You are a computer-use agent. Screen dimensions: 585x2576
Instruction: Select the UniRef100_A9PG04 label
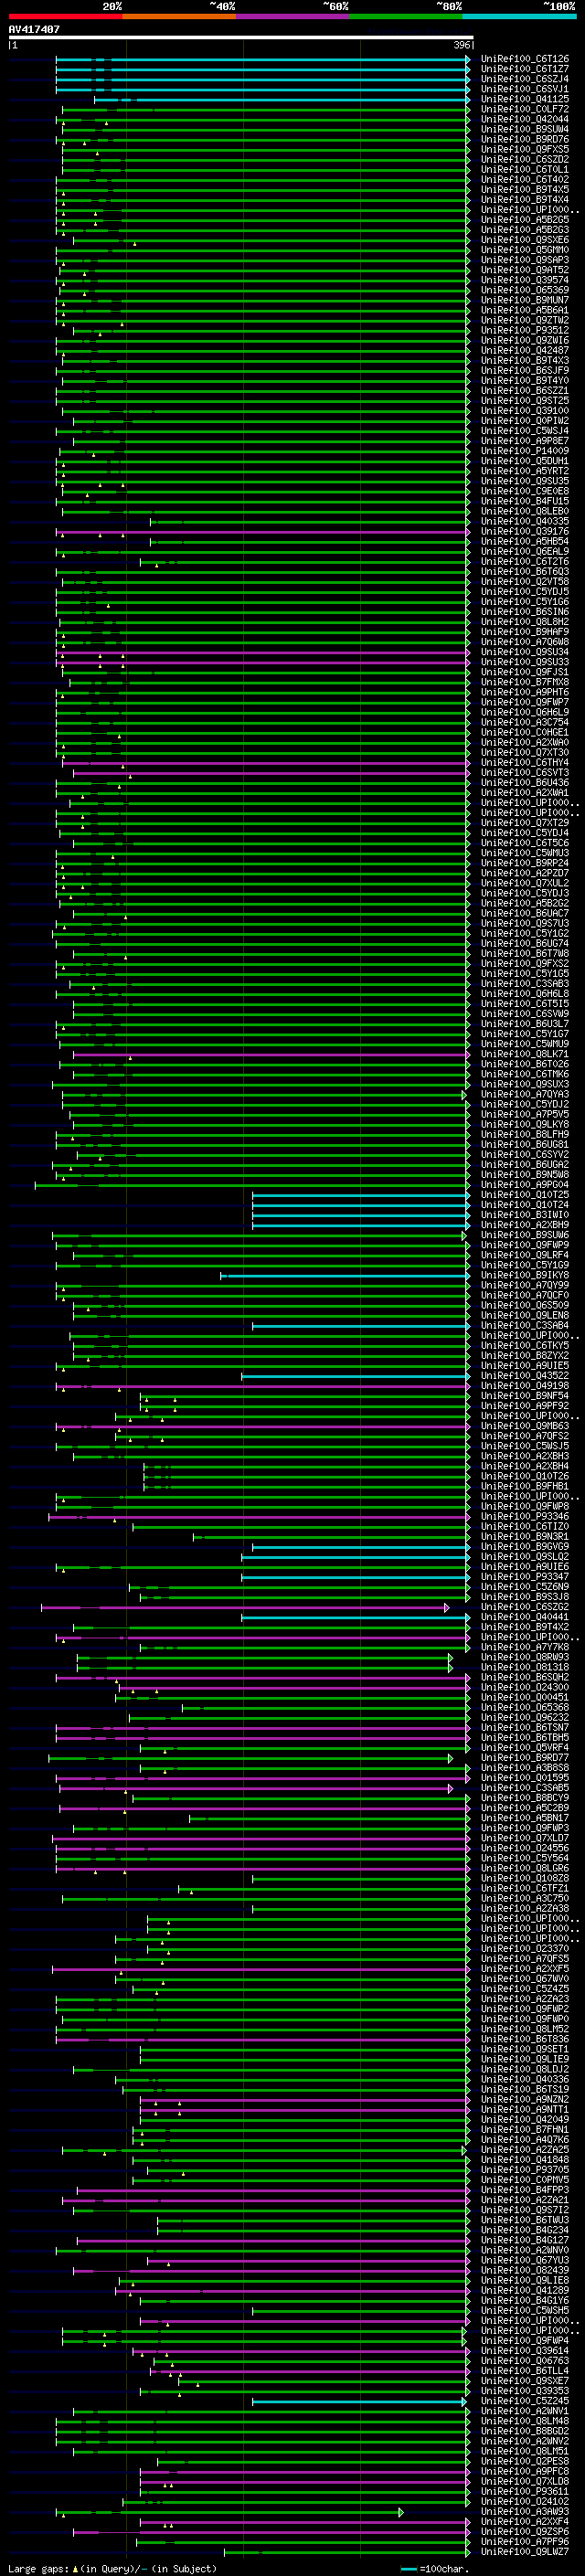pos(524,1184)
